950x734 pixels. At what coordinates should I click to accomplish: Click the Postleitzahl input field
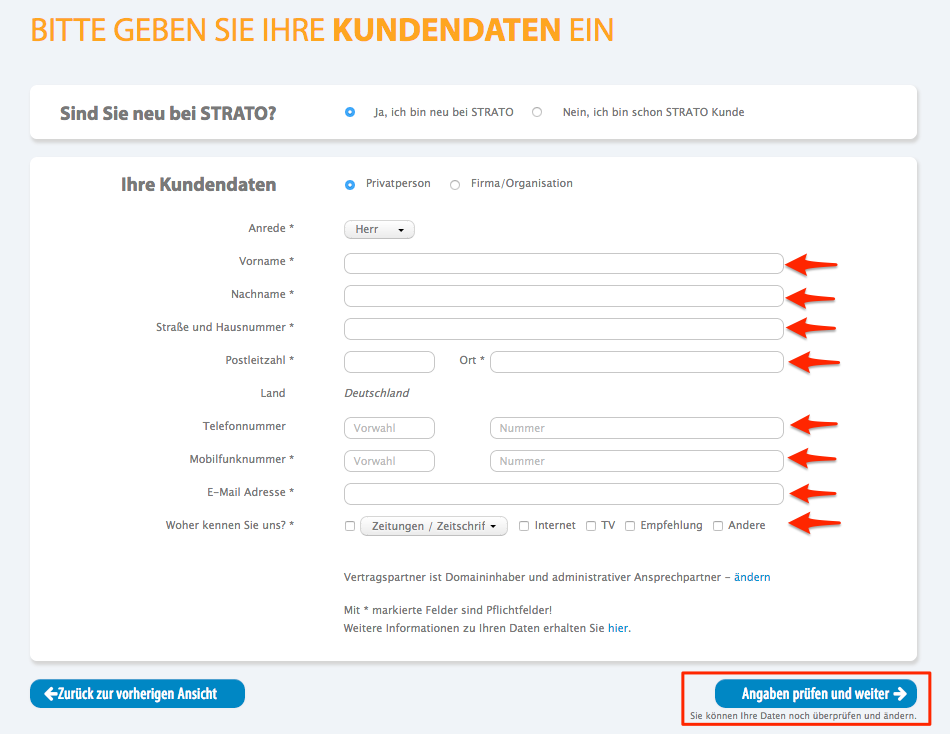pyautogui.click(x=389, y=362)
